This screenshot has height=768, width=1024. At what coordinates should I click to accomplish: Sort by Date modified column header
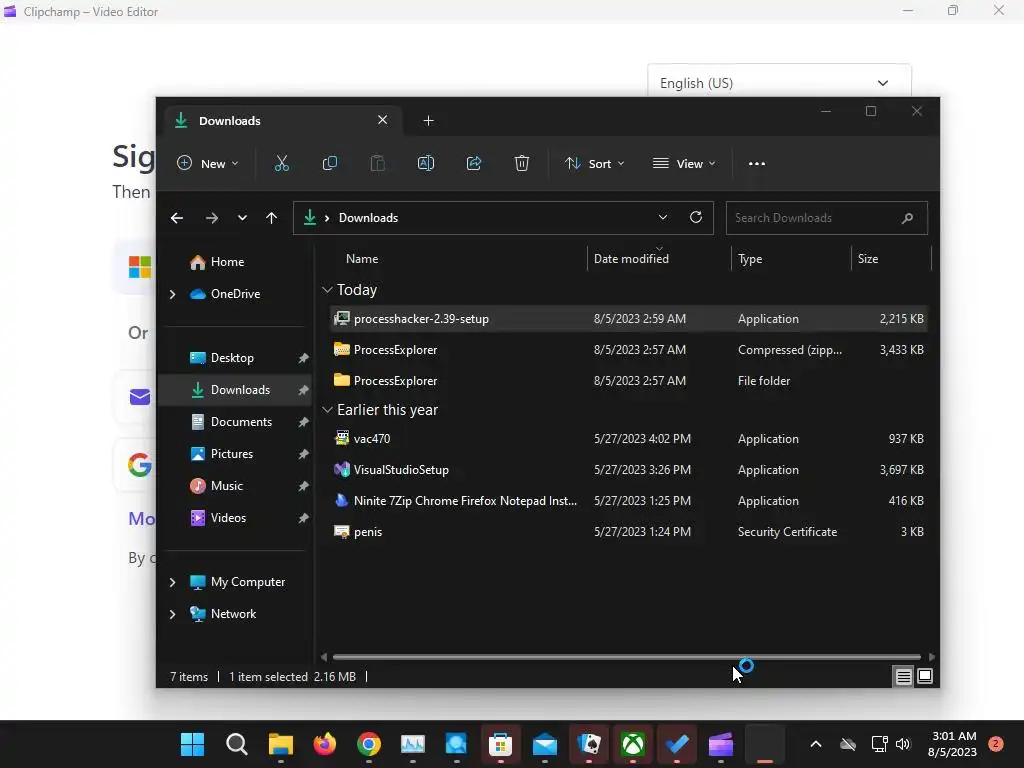click(x=631, y=259)
